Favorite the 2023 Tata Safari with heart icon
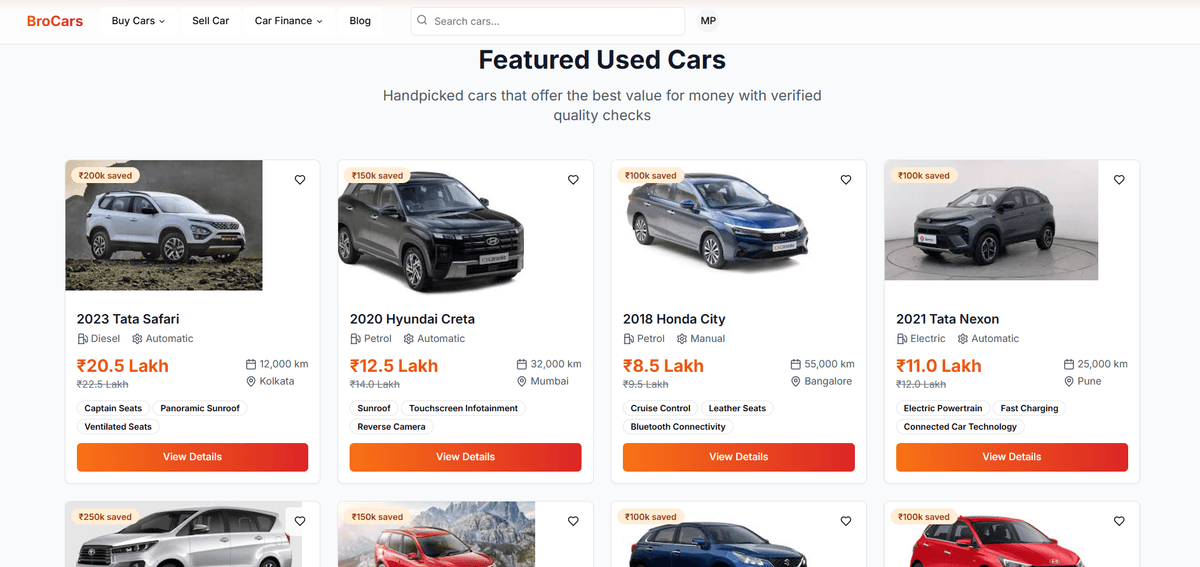Image resolution: width=1200 pixels, height=567 pixels. click(x=300, y=180)
